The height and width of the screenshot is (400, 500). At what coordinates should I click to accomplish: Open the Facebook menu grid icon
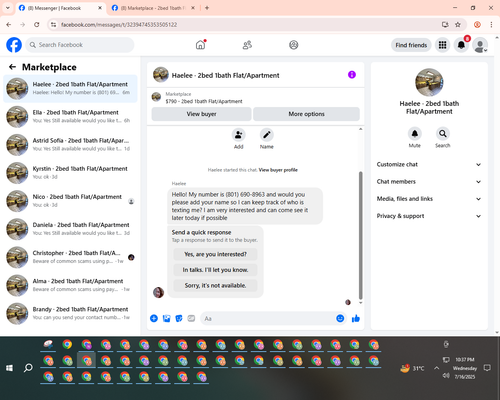tap(442, 45)
